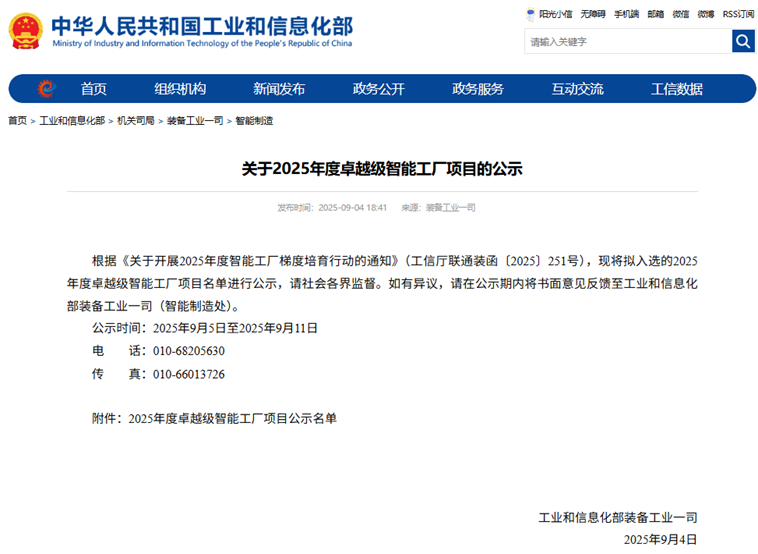Navigate to 装备工业一司 breadcrumb link

194,121
